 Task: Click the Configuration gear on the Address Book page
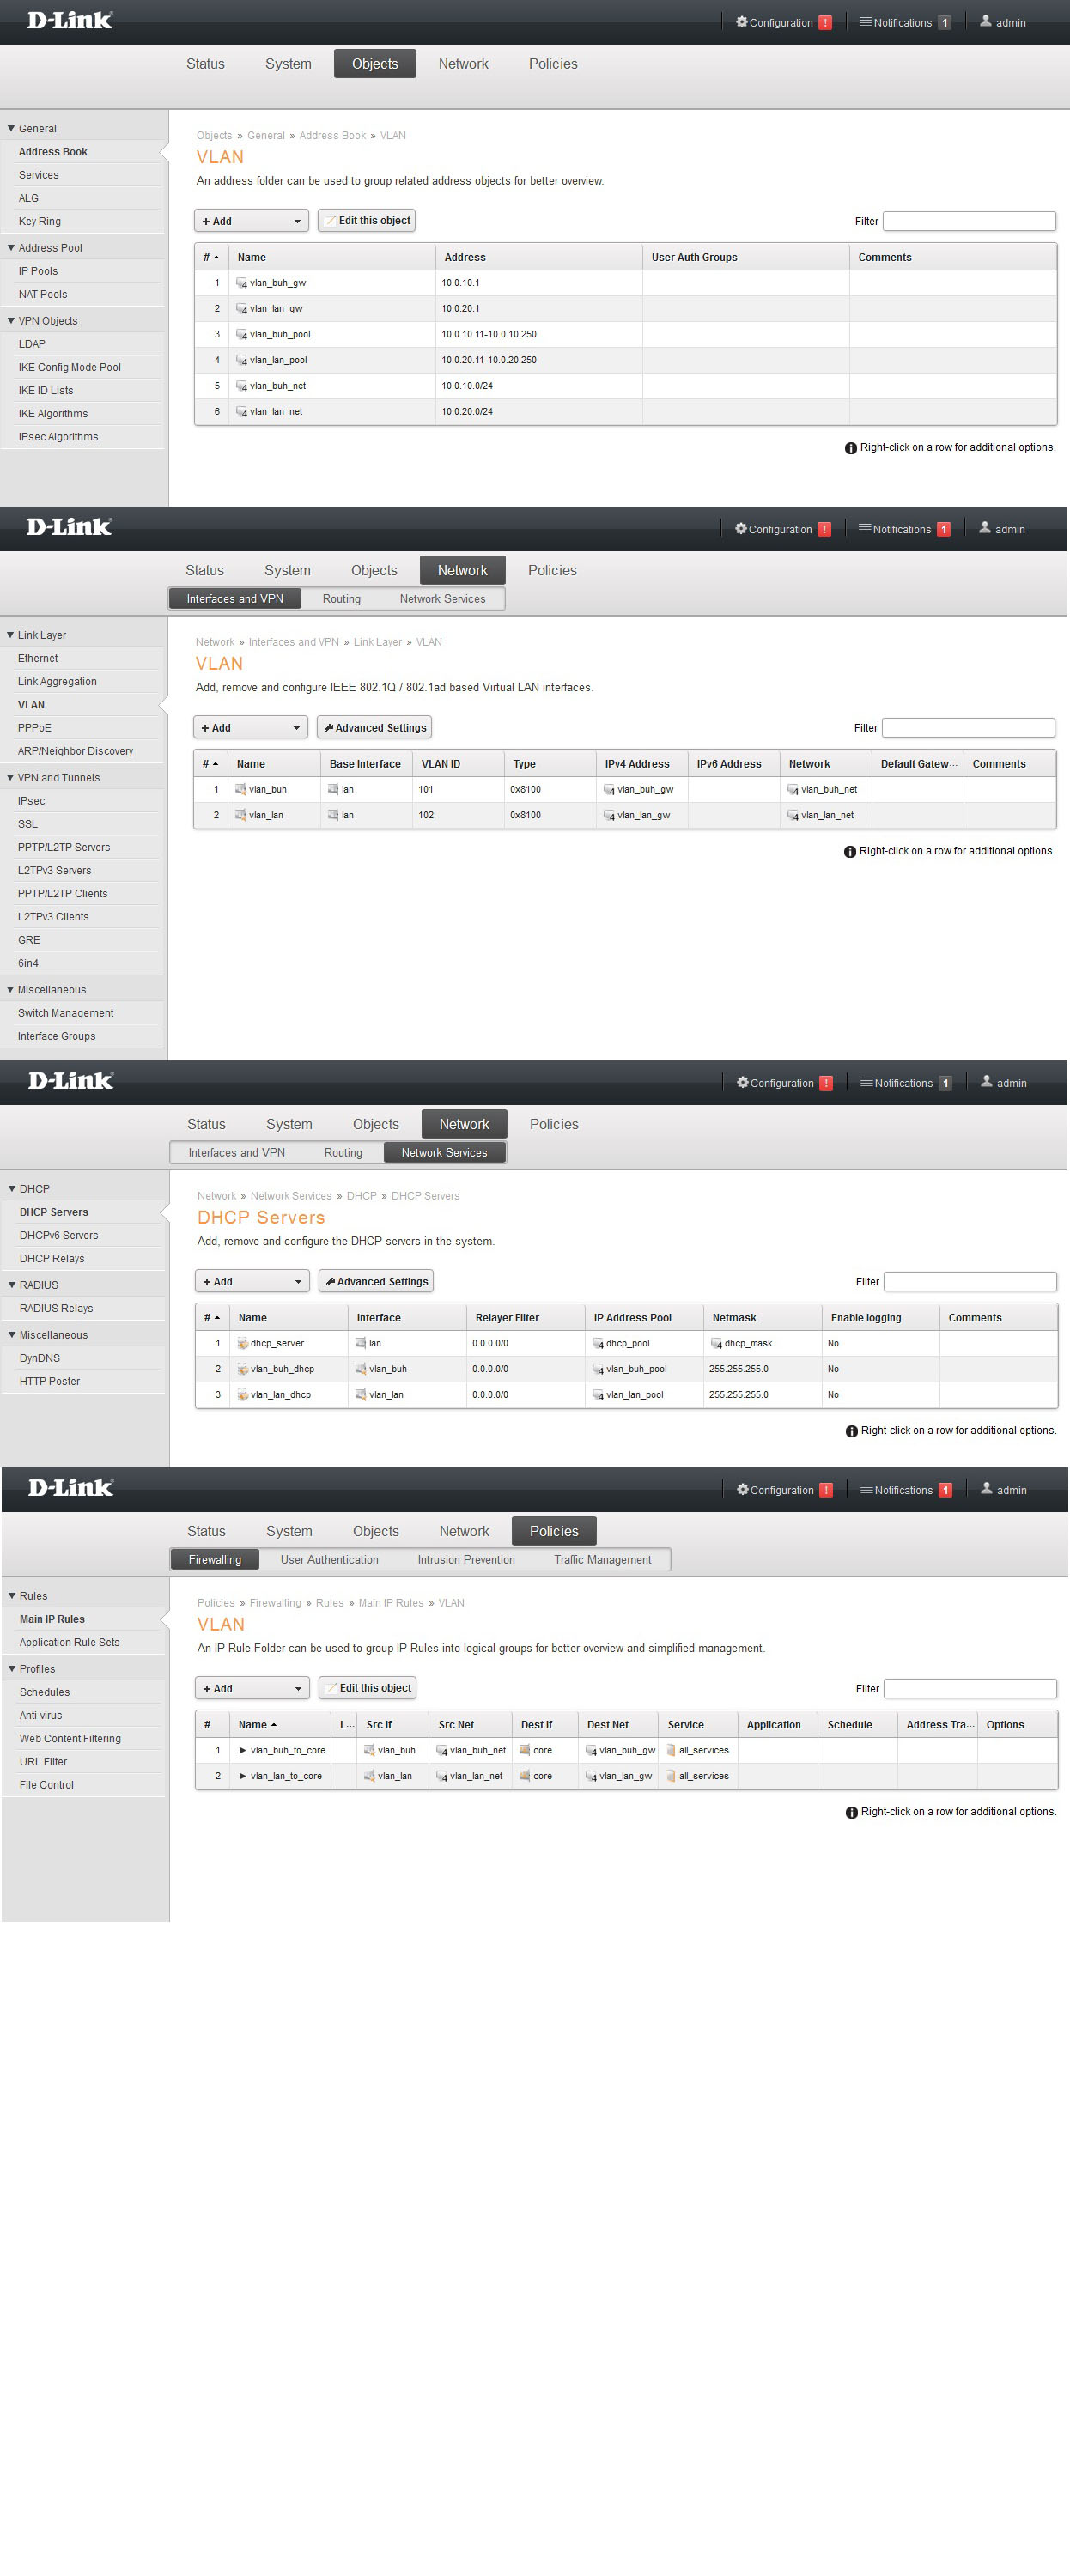pos(742,22)
